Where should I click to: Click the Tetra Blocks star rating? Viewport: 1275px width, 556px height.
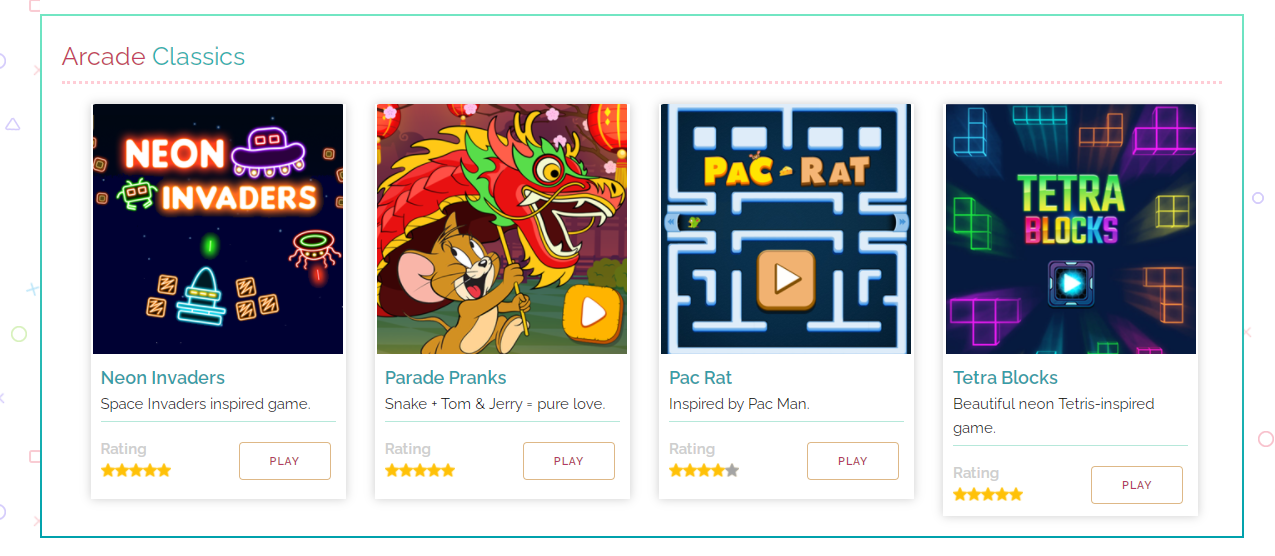[988, 494]
